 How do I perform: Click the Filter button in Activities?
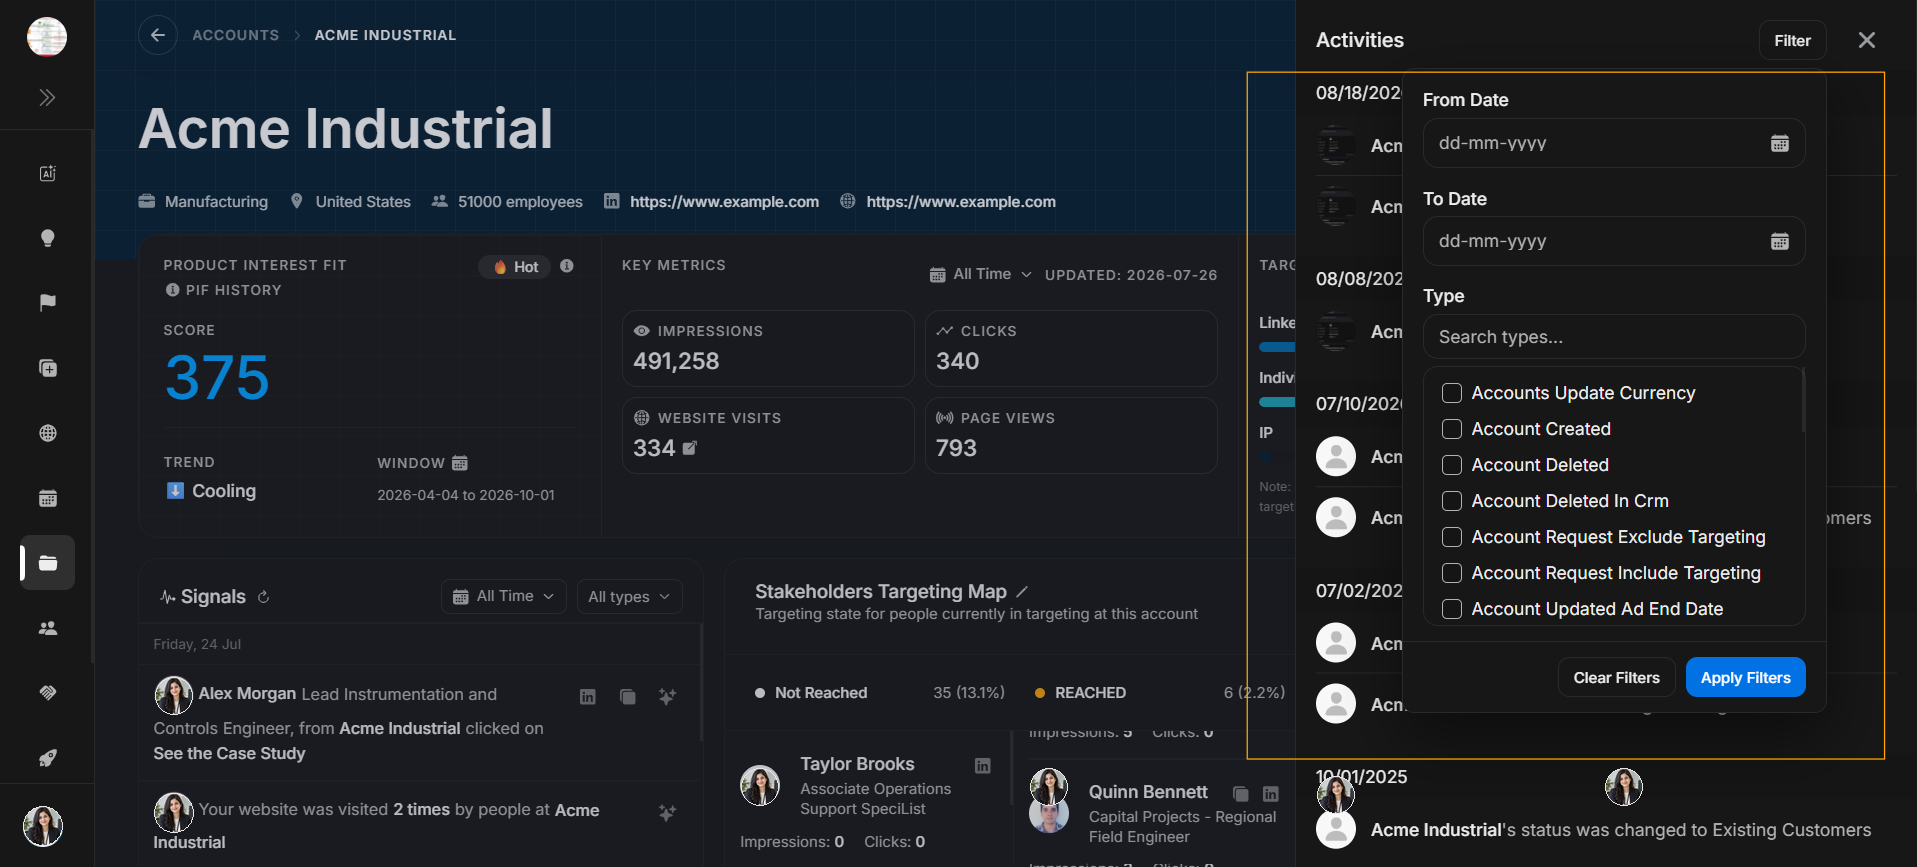[x=1792, y=40]
